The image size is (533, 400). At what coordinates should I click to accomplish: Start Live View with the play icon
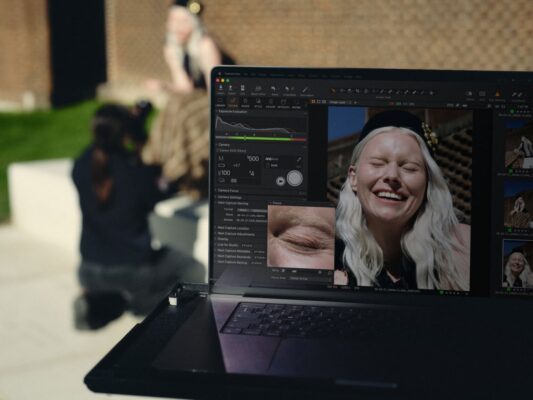pyautogui.click(x=280, y=181)
